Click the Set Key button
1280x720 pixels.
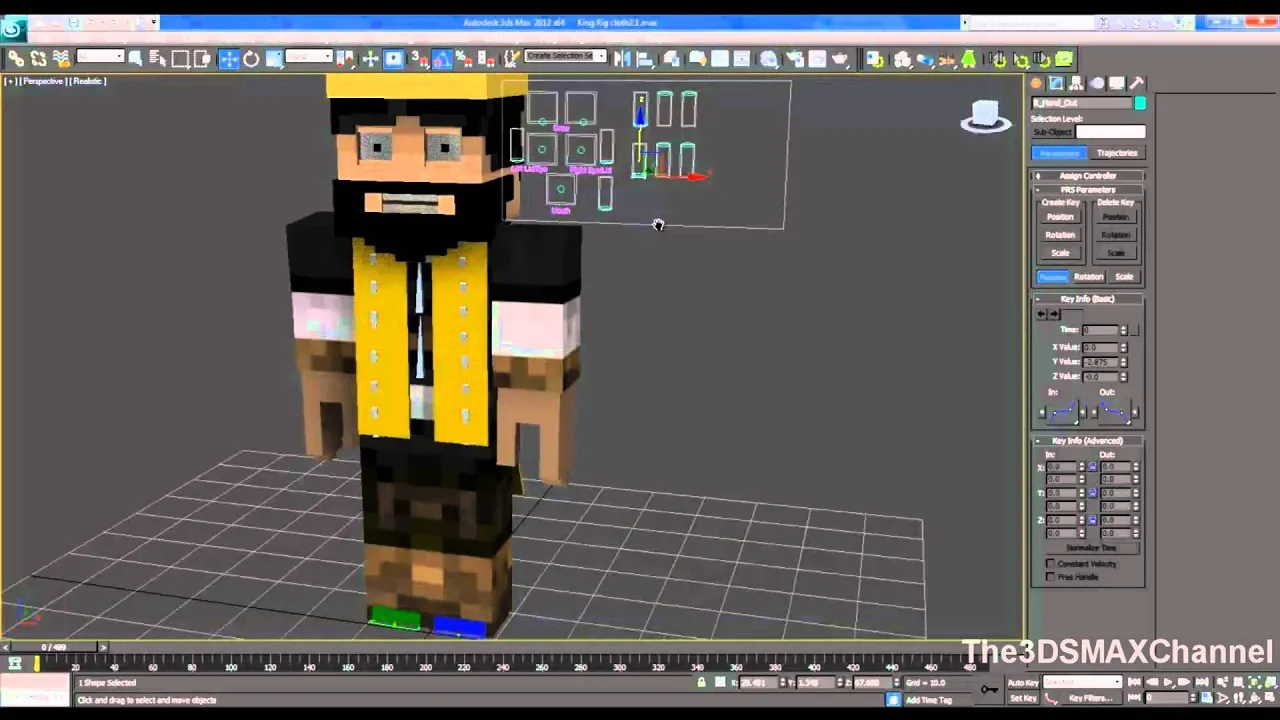[1023, 698]
